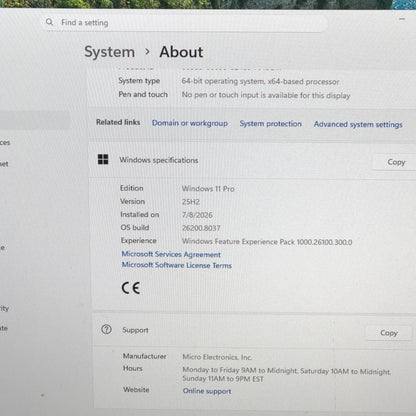Copy the Support information
The height and width of the screenshot is (416, 416).
point(389,333)
